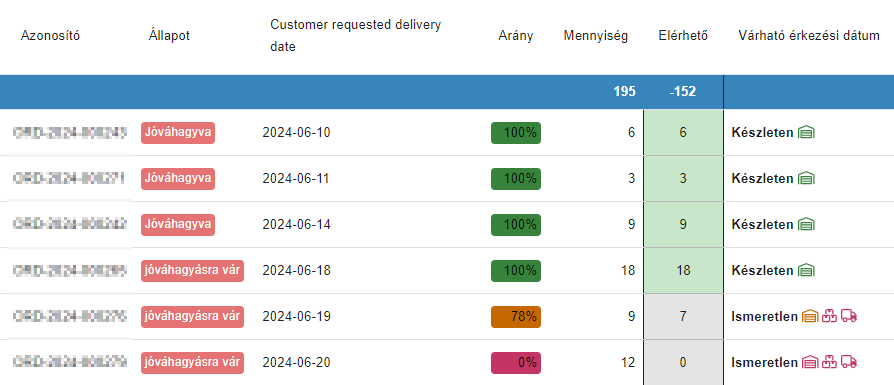This screenshot has width=894, height=385.
Task: Click the Customer requested delivery date header
Action: (356, 36)
